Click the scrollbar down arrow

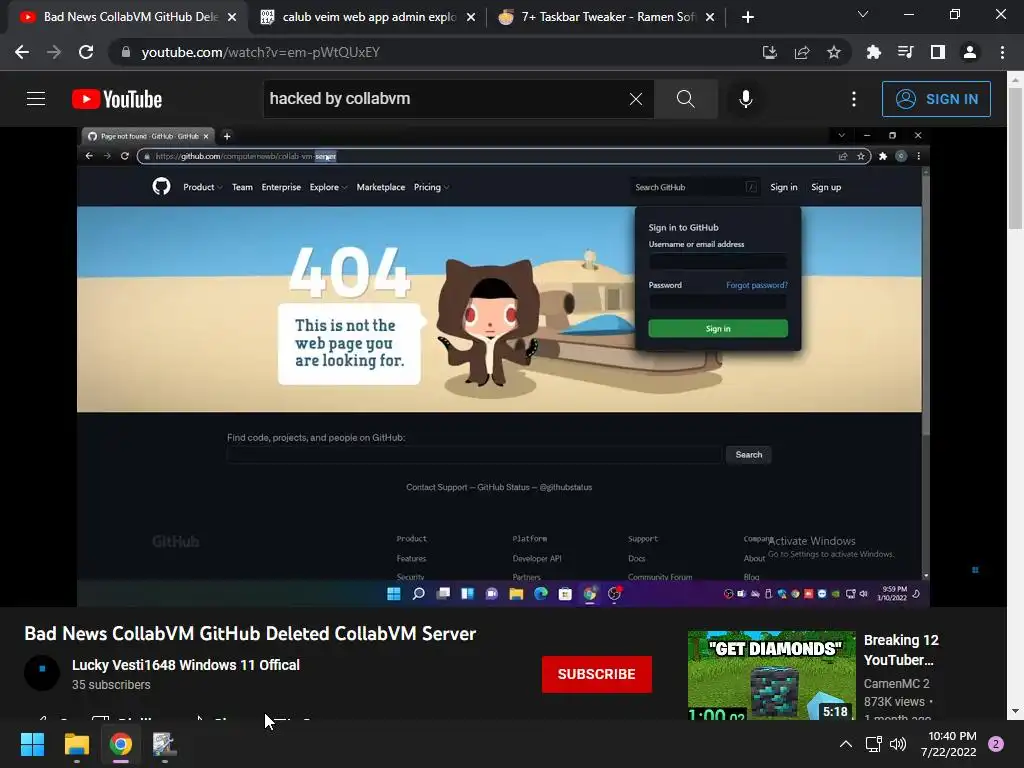point(1015,712)
